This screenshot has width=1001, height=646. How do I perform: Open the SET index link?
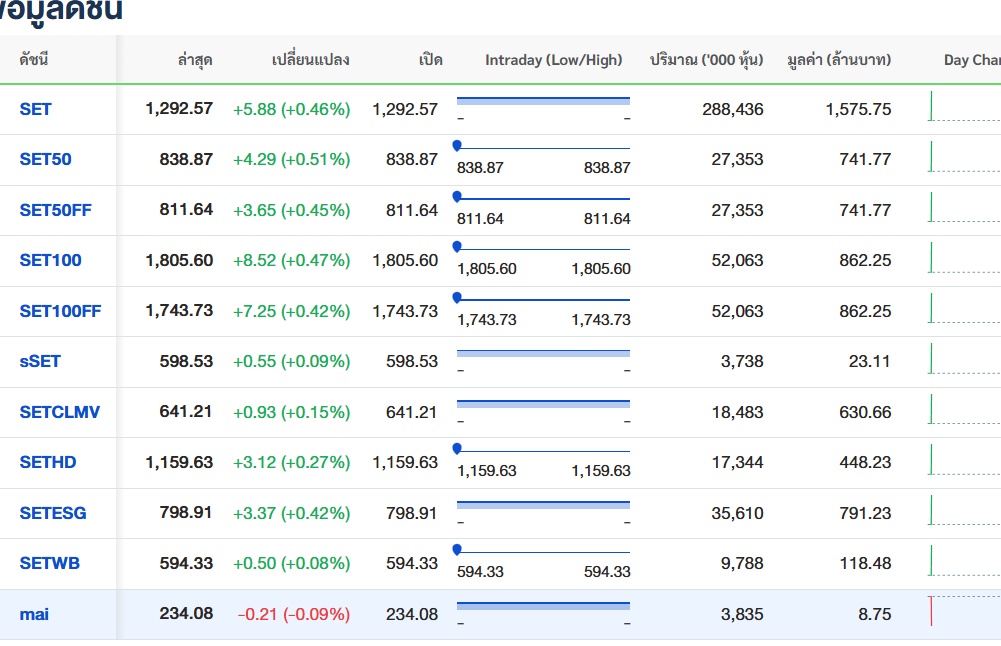(35, 109)
